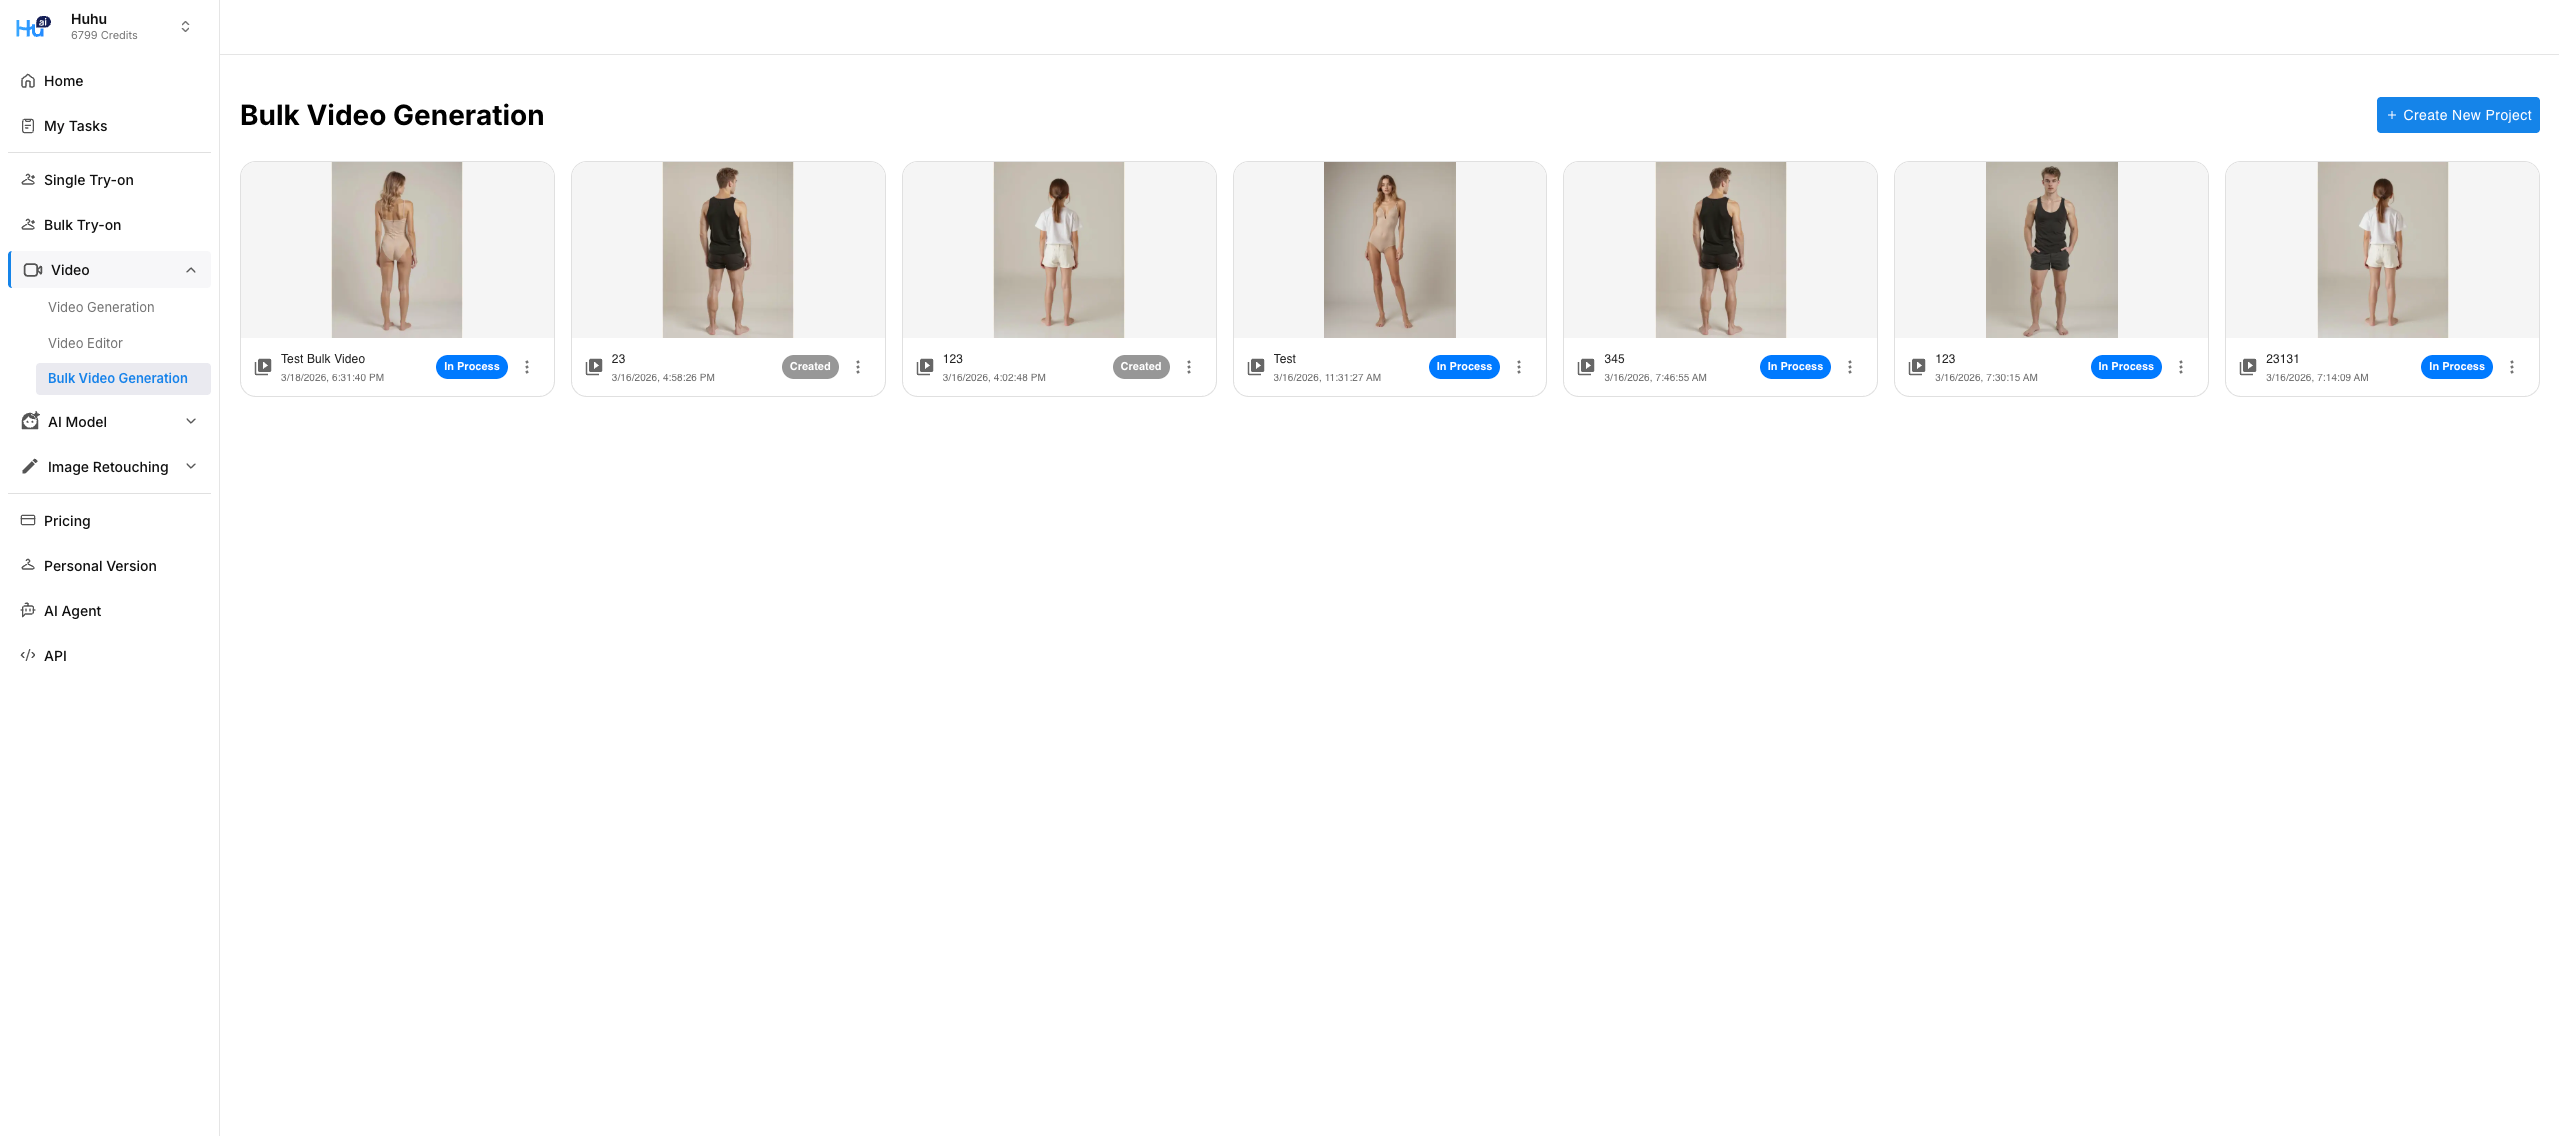Select Video Generation submenu item
The width and height of the screenshot is (2559, 1136).
pyautogui.click(x=101, y=307)
